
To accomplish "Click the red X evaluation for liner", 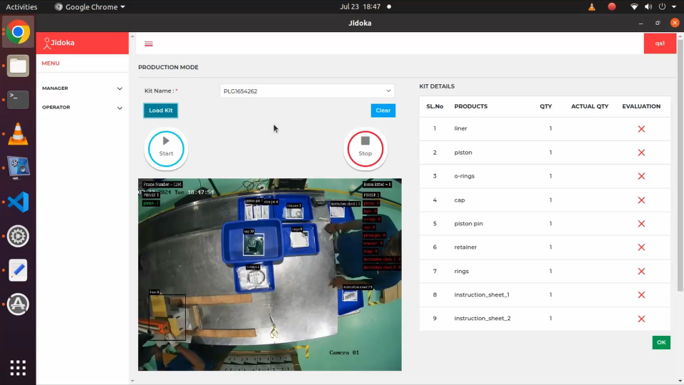I will coord(641,129).
